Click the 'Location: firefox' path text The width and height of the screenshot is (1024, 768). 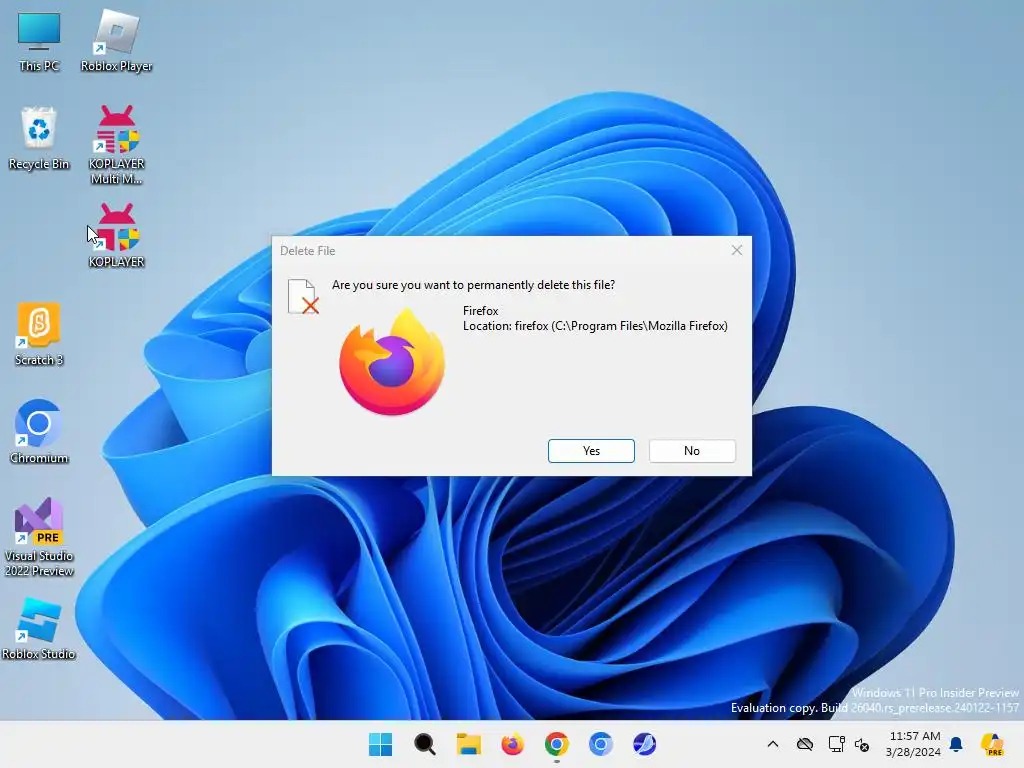(595, 326)
